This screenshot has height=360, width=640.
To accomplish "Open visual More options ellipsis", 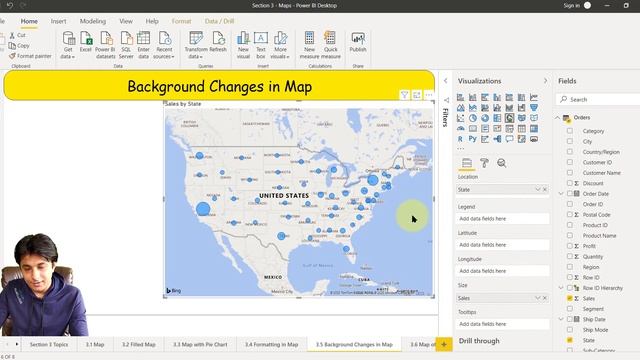I will 429,95.
